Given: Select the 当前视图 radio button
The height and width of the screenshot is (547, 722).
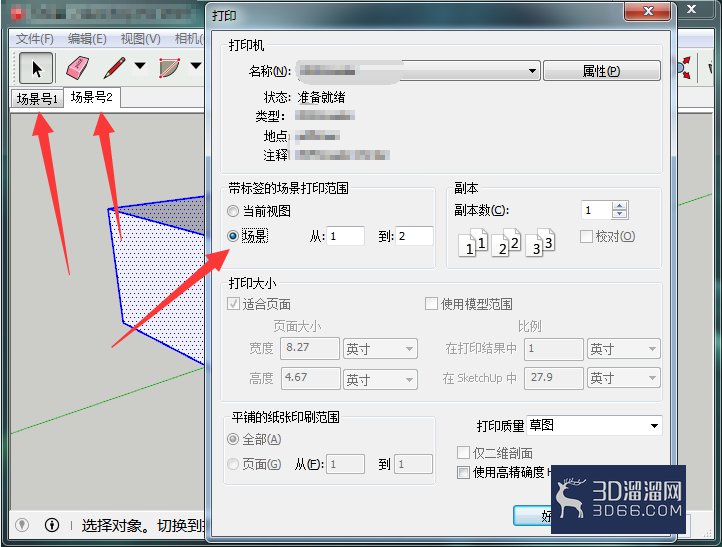Looking at the screenshot, I should (233, 211).
